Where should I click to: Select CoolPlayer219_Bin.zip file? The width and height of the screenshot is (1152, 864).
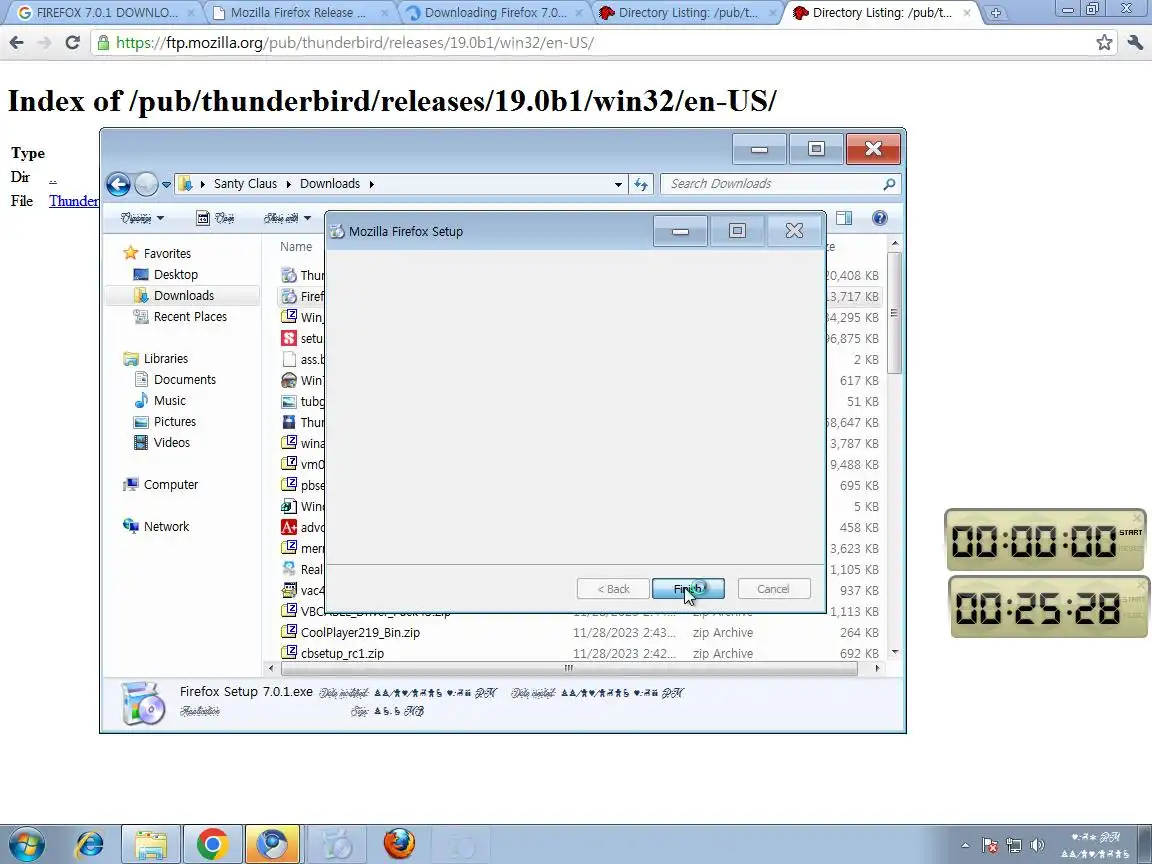point(360,633)
